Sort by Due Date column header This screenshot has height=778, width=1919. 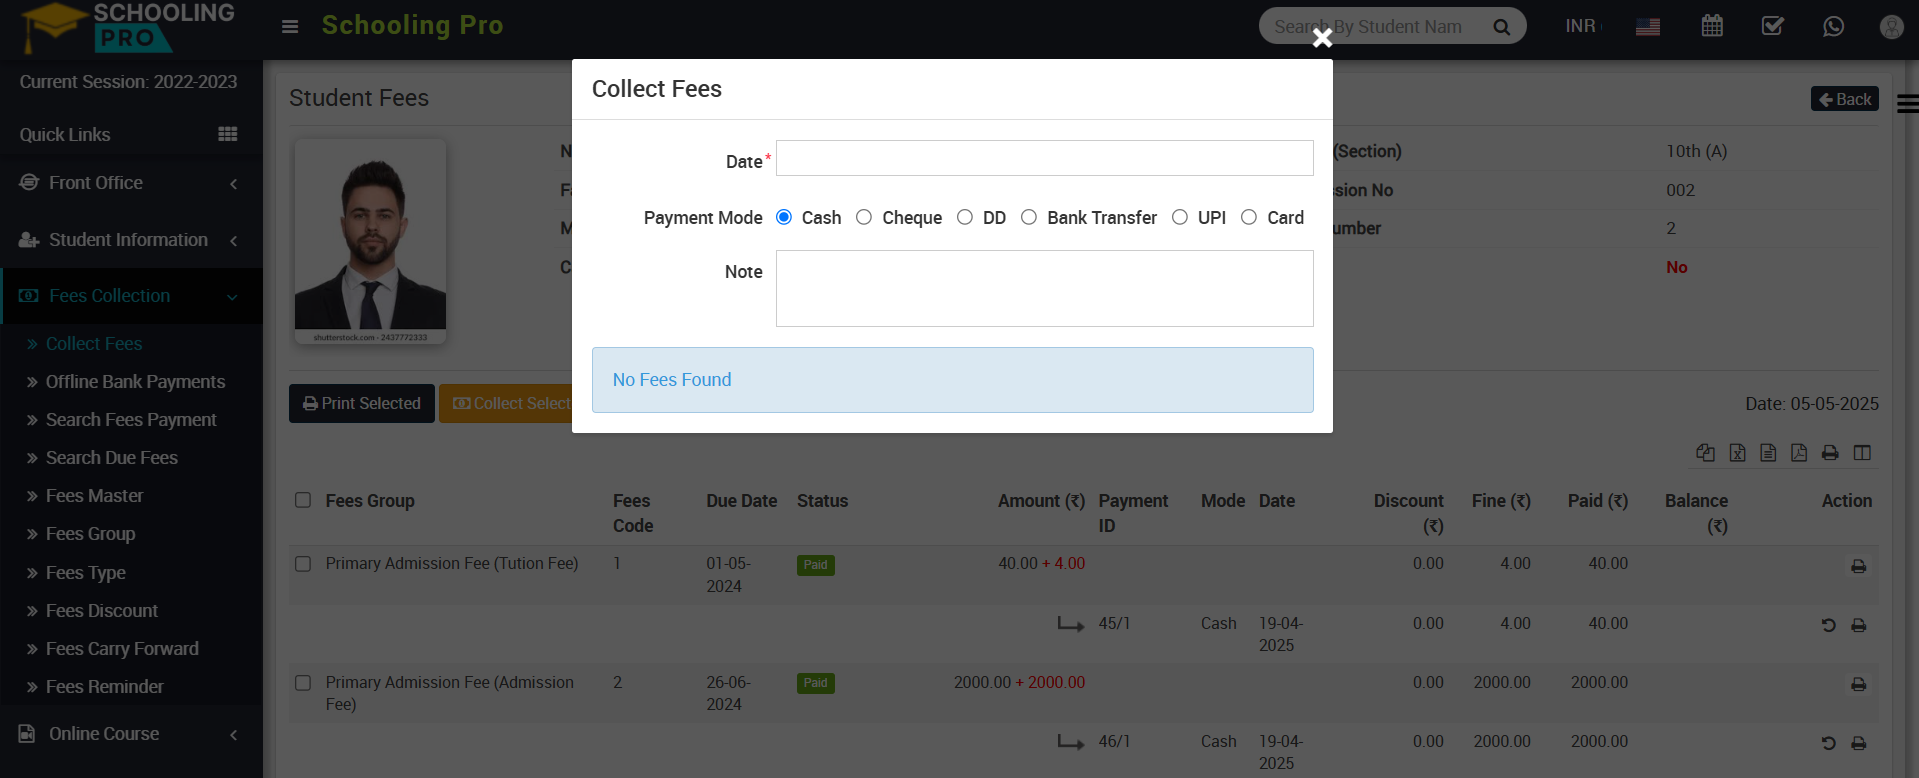coord(742,501)
